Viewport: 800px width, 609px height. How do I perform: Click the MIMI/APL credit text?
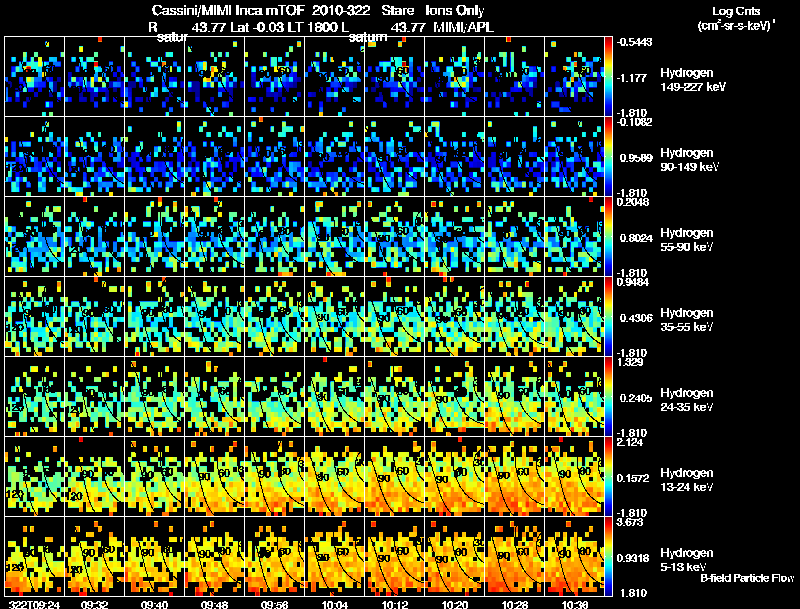[x=463, y=27]
